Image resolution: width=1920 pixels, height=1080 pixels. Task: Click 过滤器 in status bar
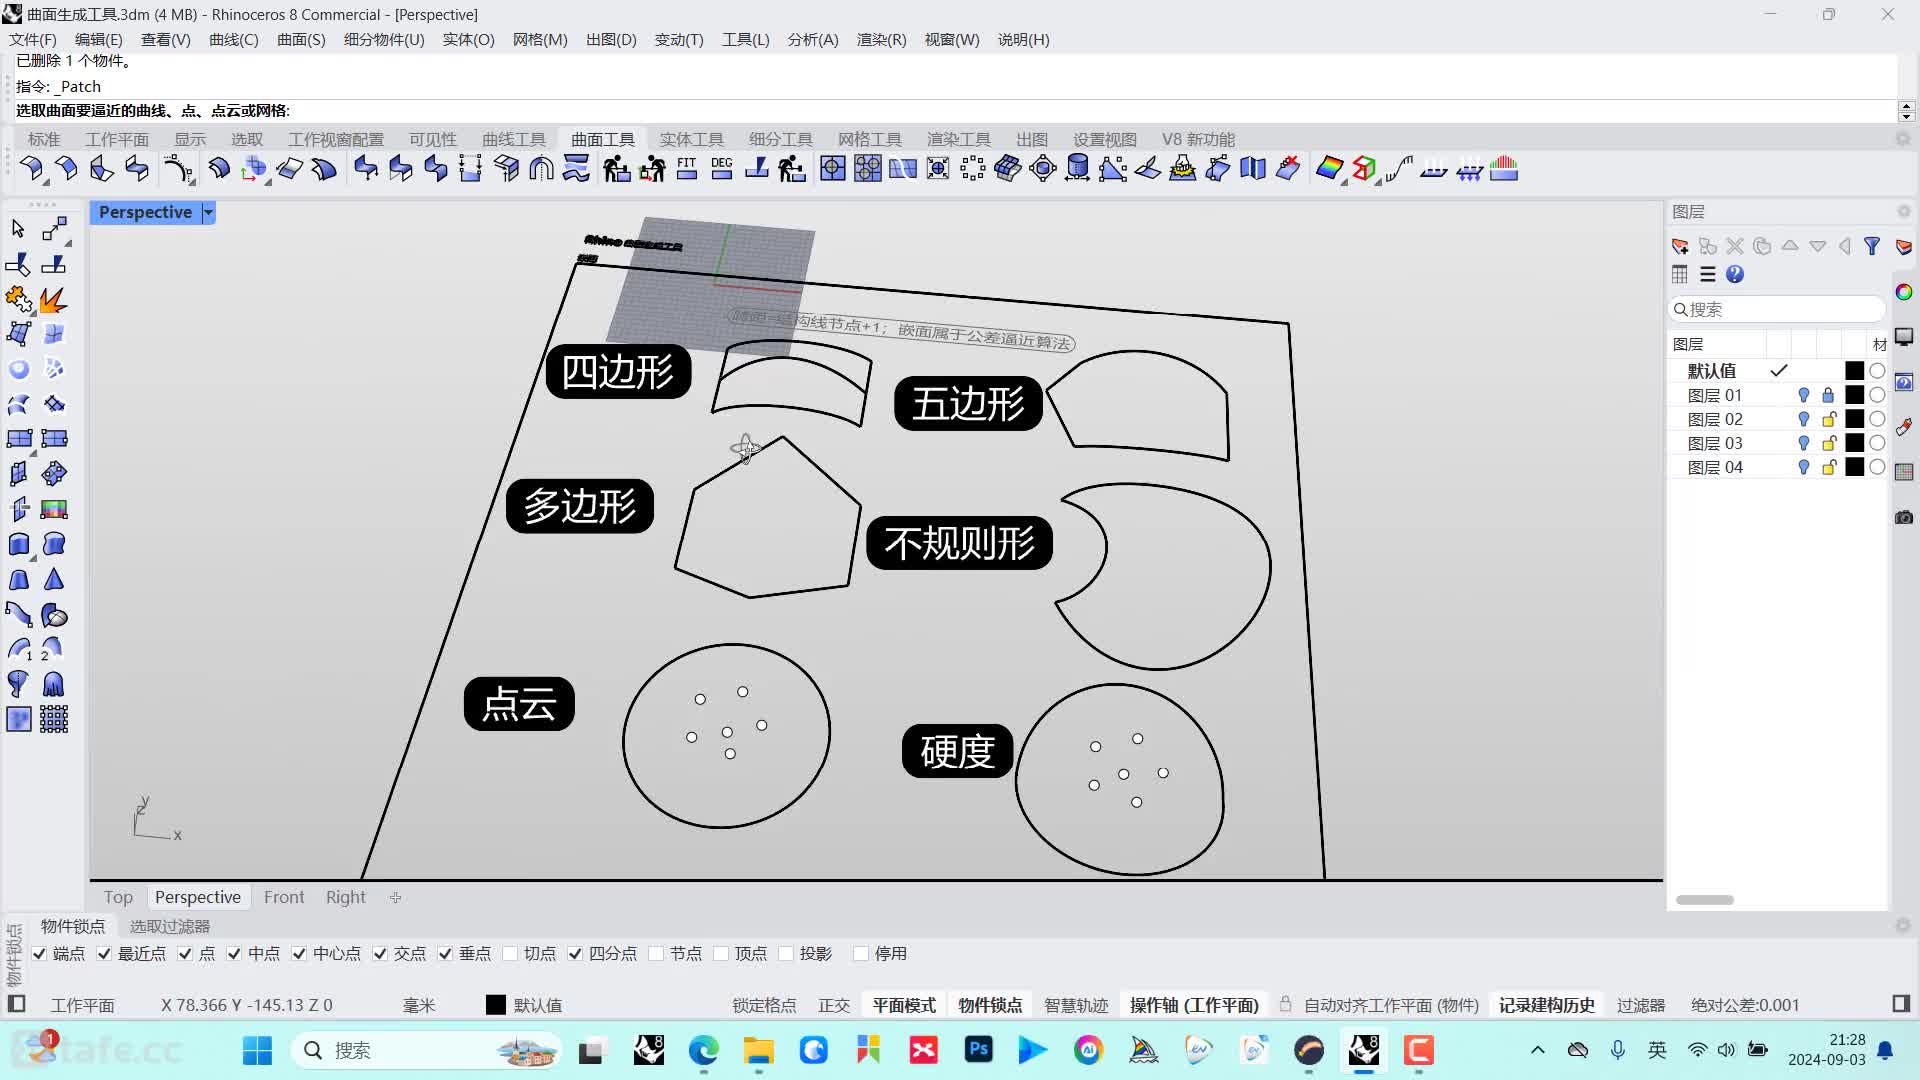1641,1005
